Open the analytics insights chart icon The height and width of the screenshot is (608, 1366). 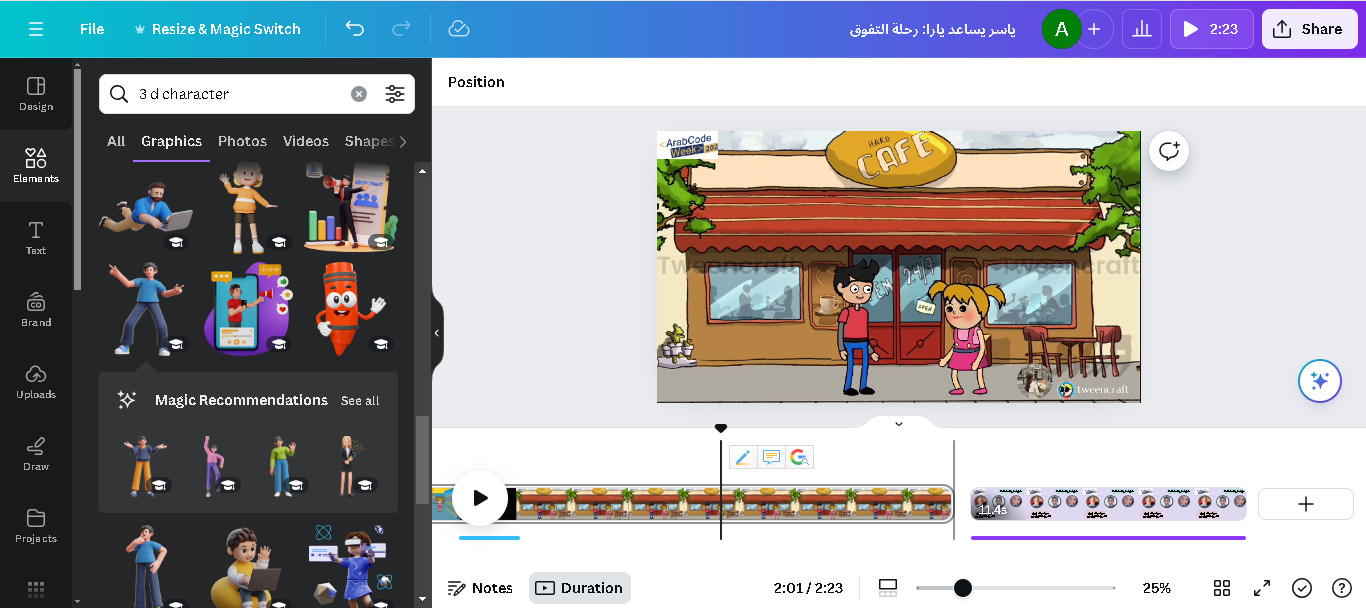(x=1142, y=29)
